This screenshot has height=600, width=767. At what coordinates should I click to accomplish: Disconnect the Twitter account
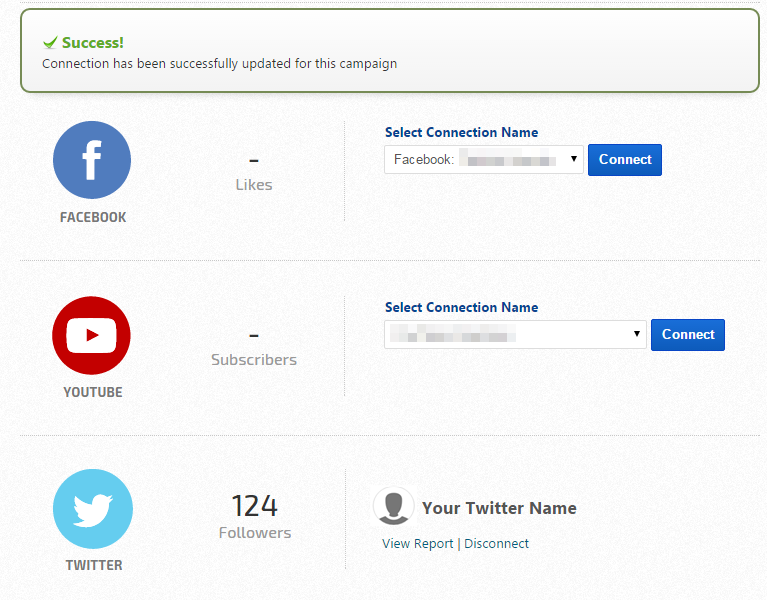(496, 544)
